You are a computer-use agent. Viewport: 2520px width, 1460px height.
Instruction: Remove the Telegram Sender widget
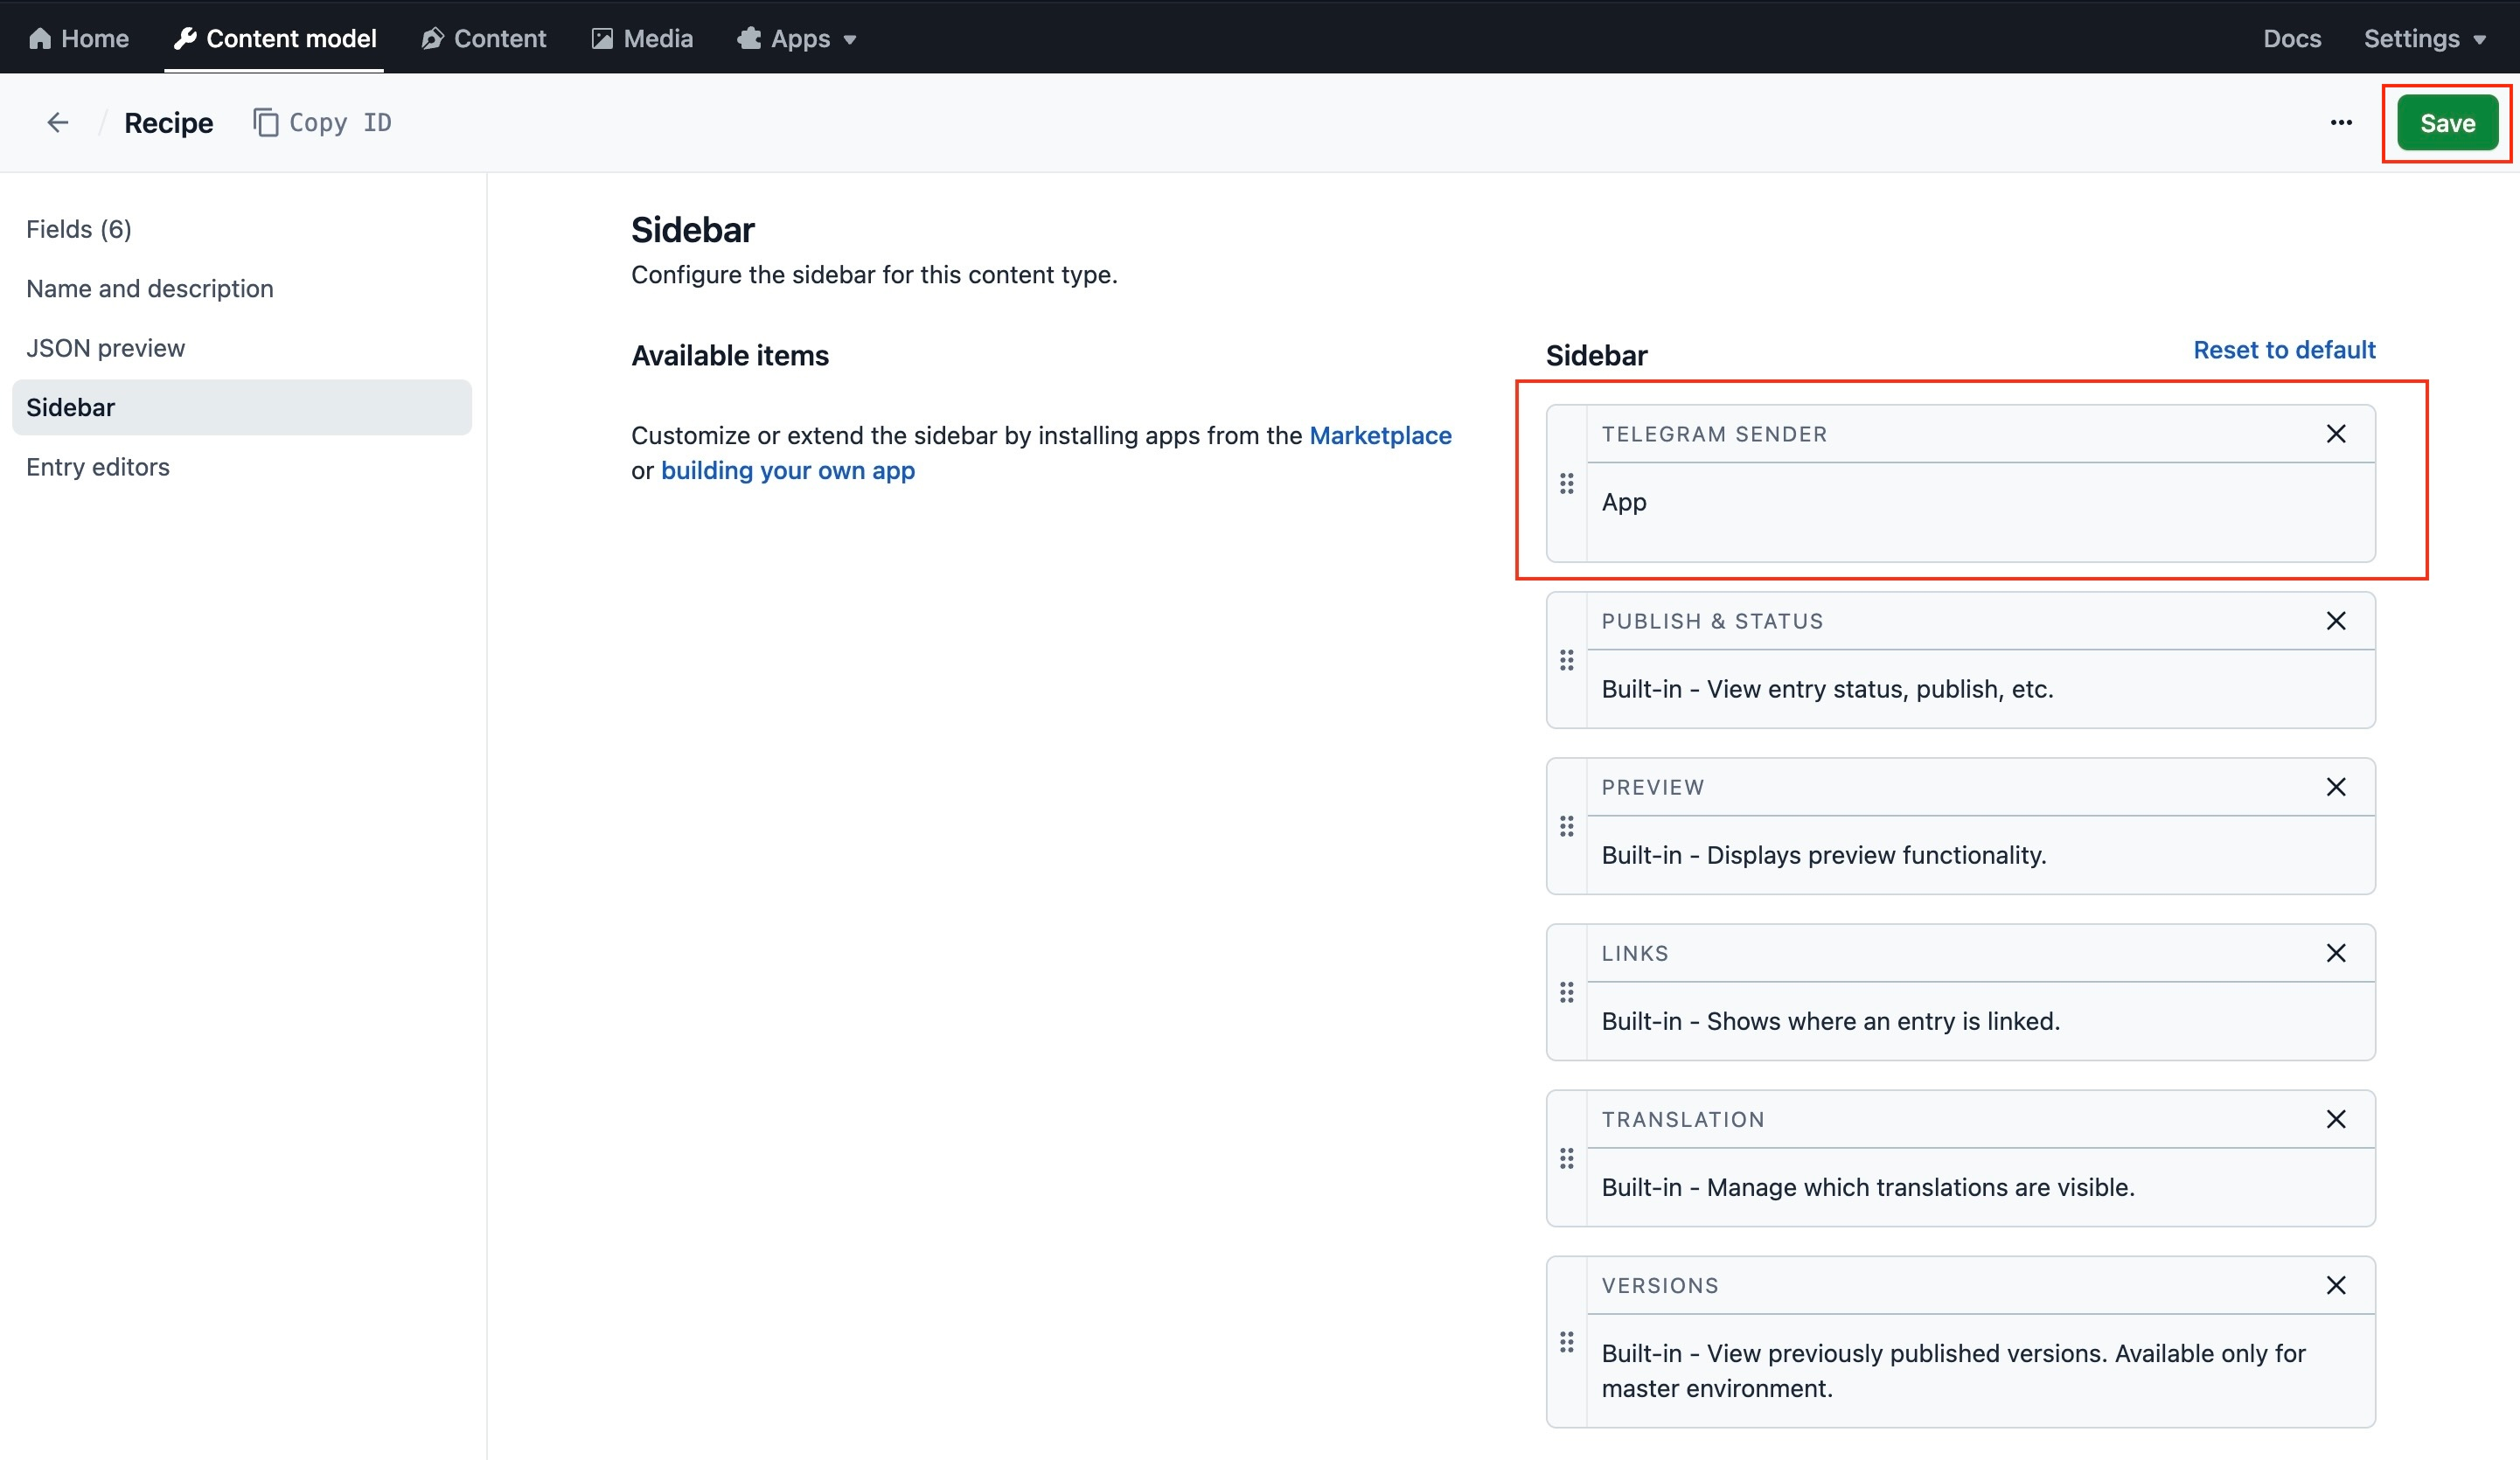pos(2337,433)
